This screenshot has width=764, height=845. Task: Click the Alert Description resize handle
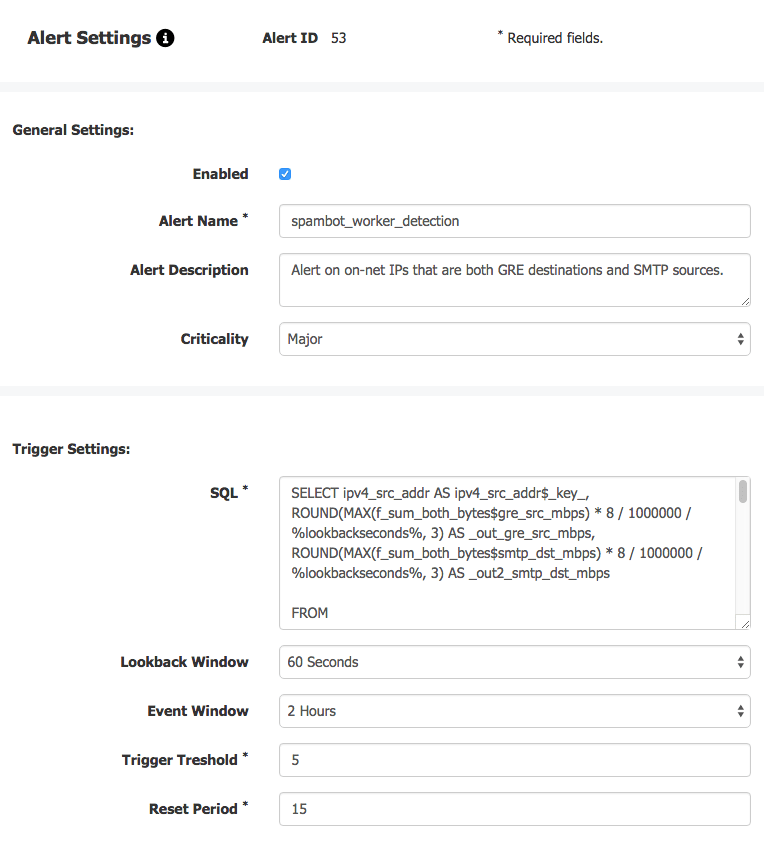(745, 302)
